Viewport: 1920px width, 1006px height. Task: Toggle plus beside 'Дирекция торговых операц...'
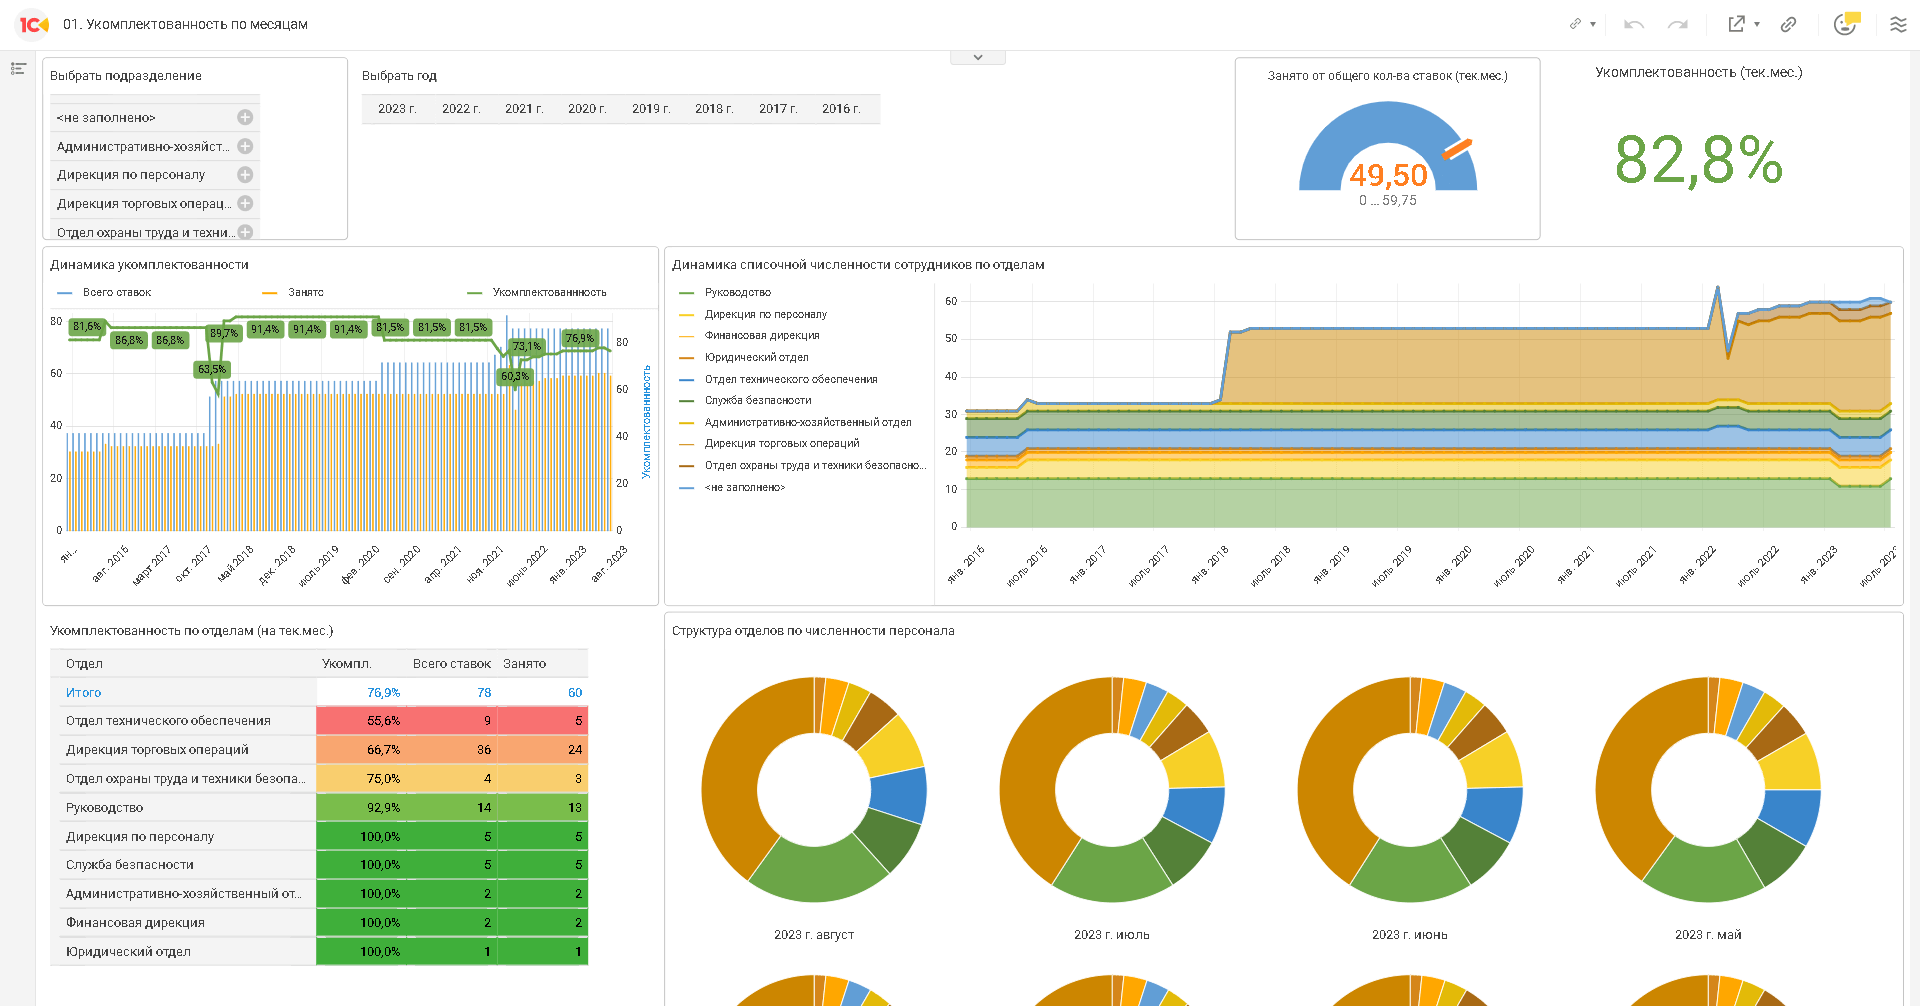coord(245,203)
